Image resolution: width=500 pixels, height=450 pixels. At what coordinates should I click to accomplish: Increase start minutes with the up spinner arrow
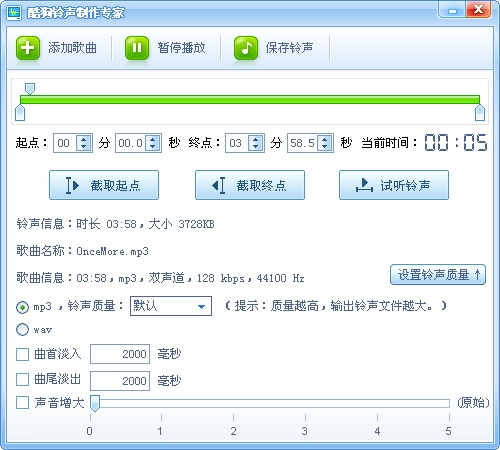point(84,139)
